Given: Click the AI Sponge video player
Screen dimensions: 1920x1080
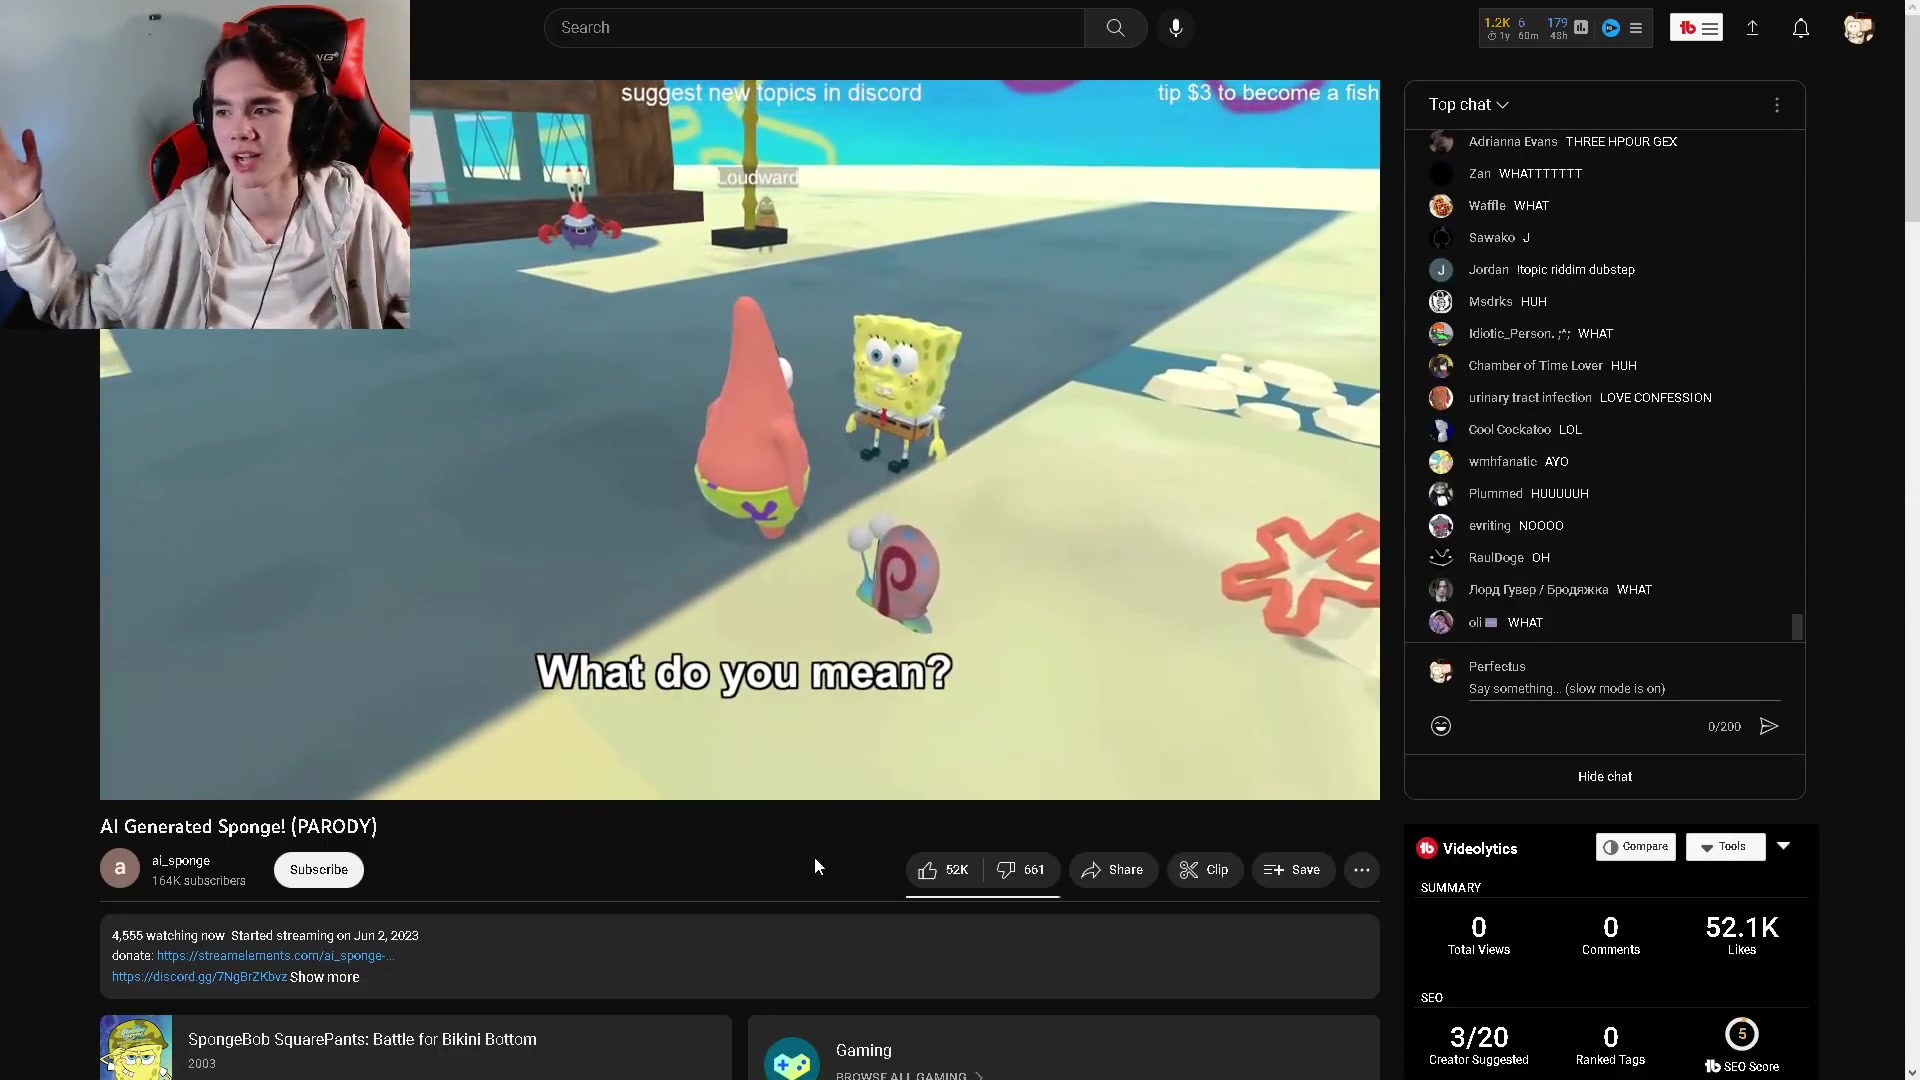Looking at the screenshot, I should point(740,440).
